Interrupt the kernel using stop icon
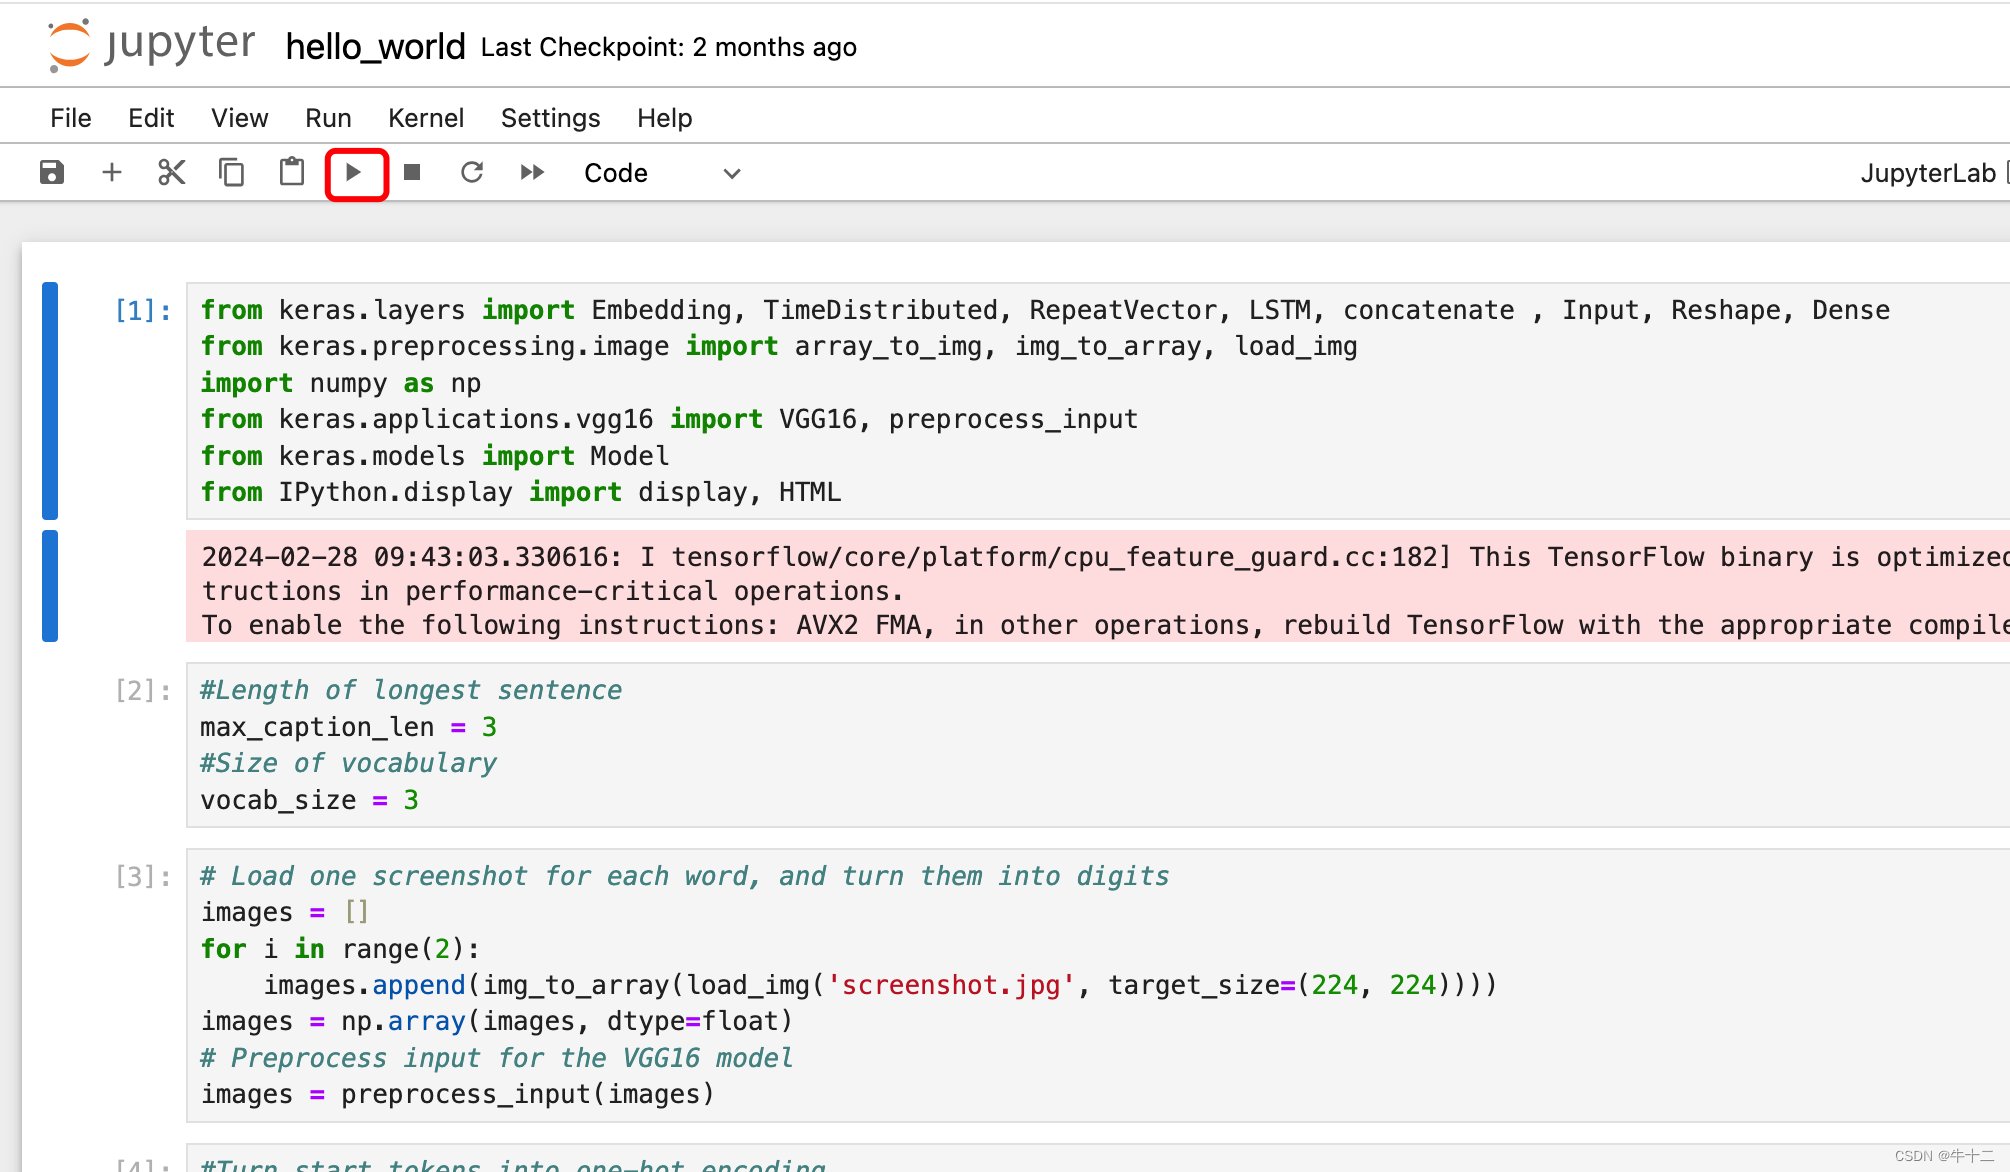 tap(411, 172)
